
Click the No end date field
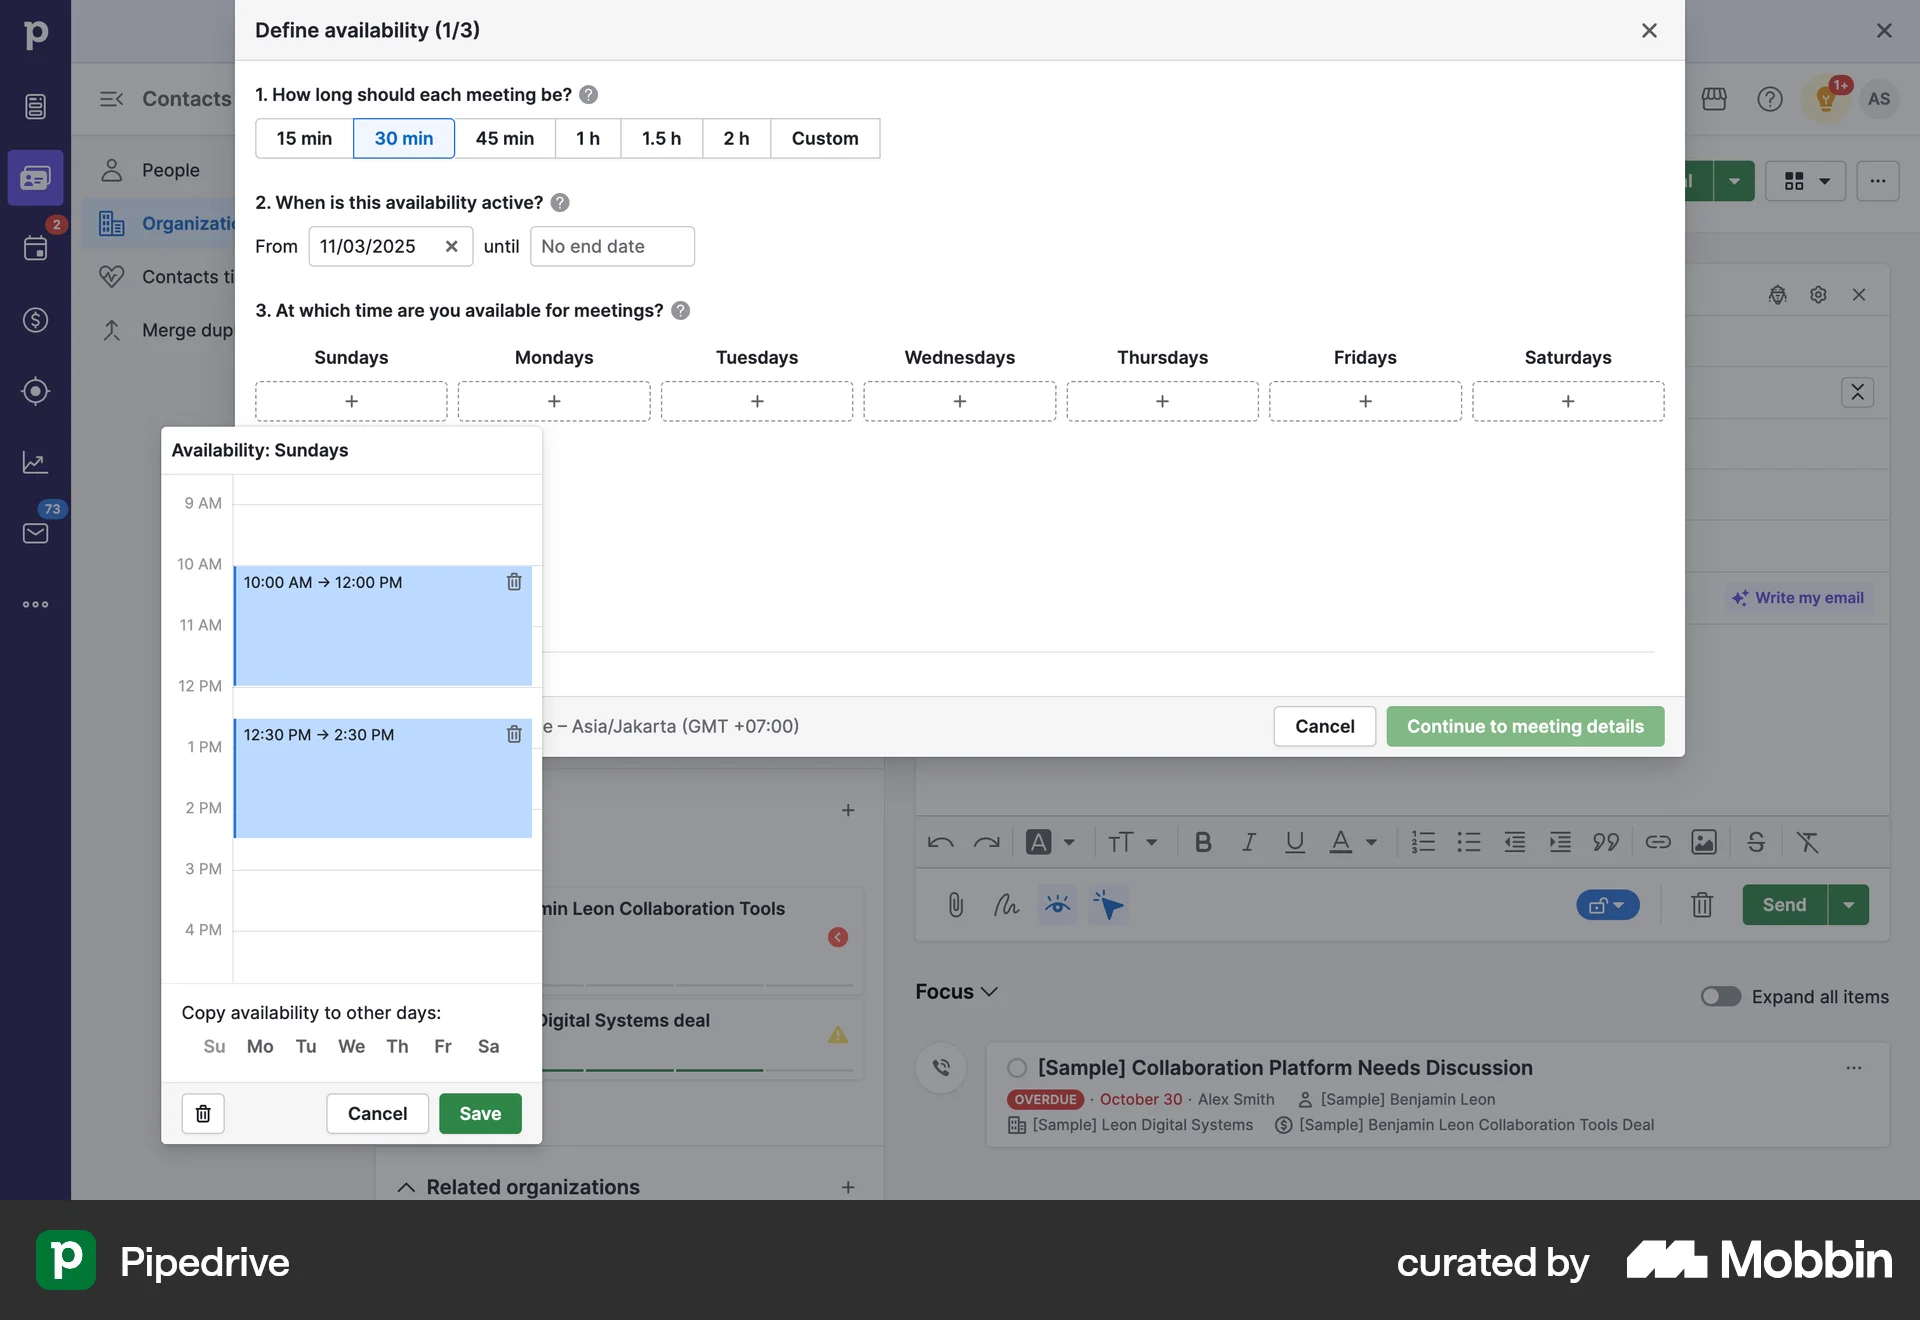[612, 246]
